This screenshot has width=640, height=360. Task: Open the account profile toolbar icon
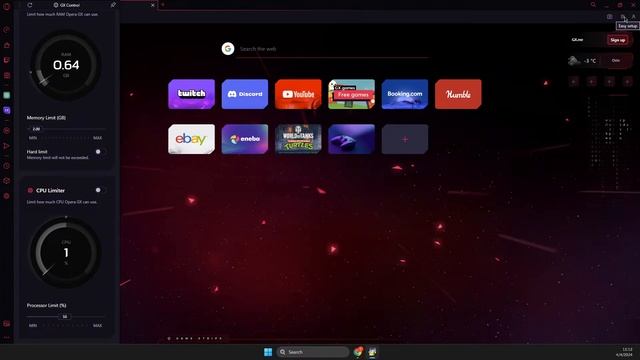point(633,17)
